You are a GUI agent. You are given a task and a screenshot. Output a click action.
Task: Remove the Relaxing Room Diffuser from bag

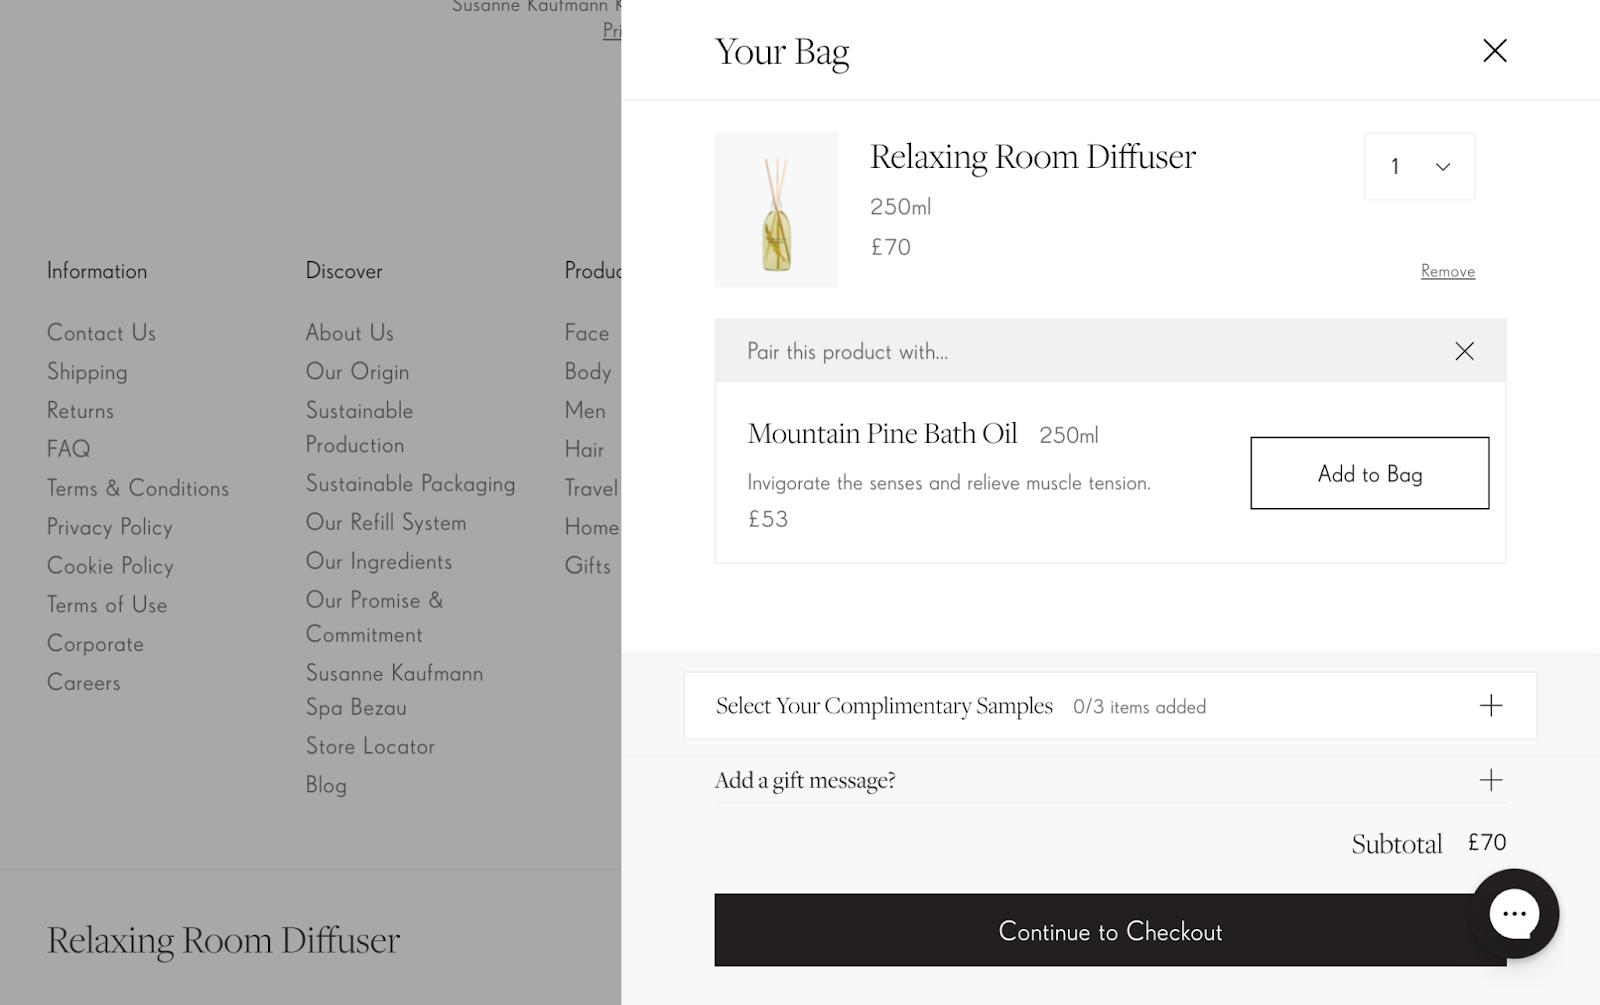[1447, 271]
